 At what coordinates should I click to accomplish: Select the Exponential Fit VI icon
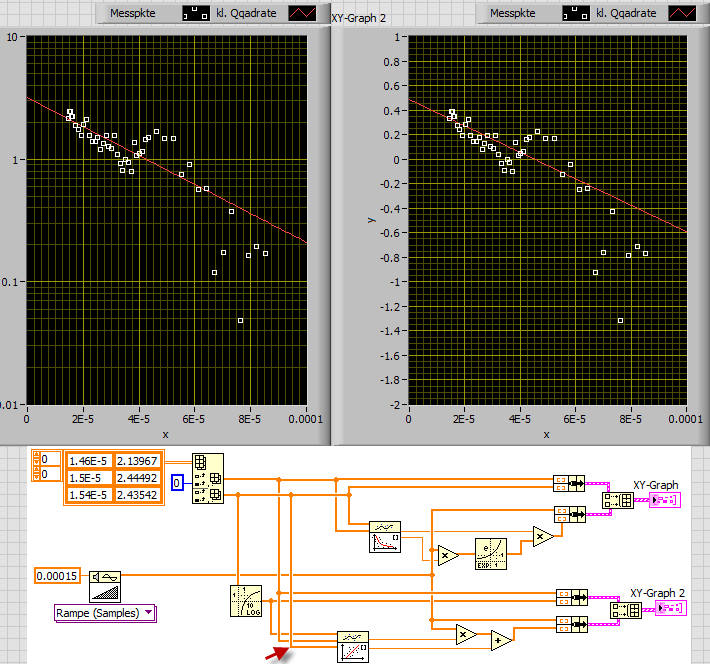tap(385, 537)
